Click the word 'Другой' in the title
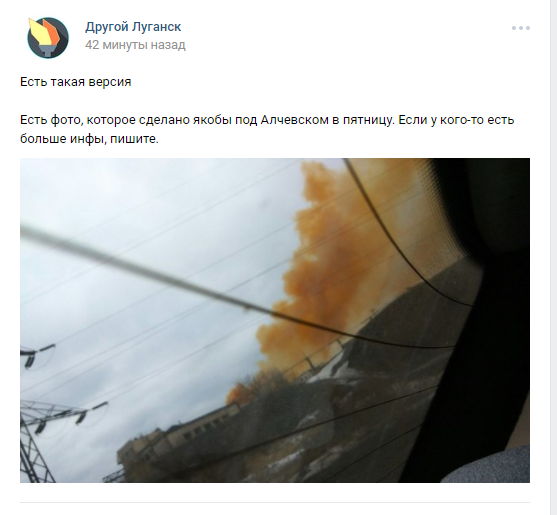 tap(107, 27)
